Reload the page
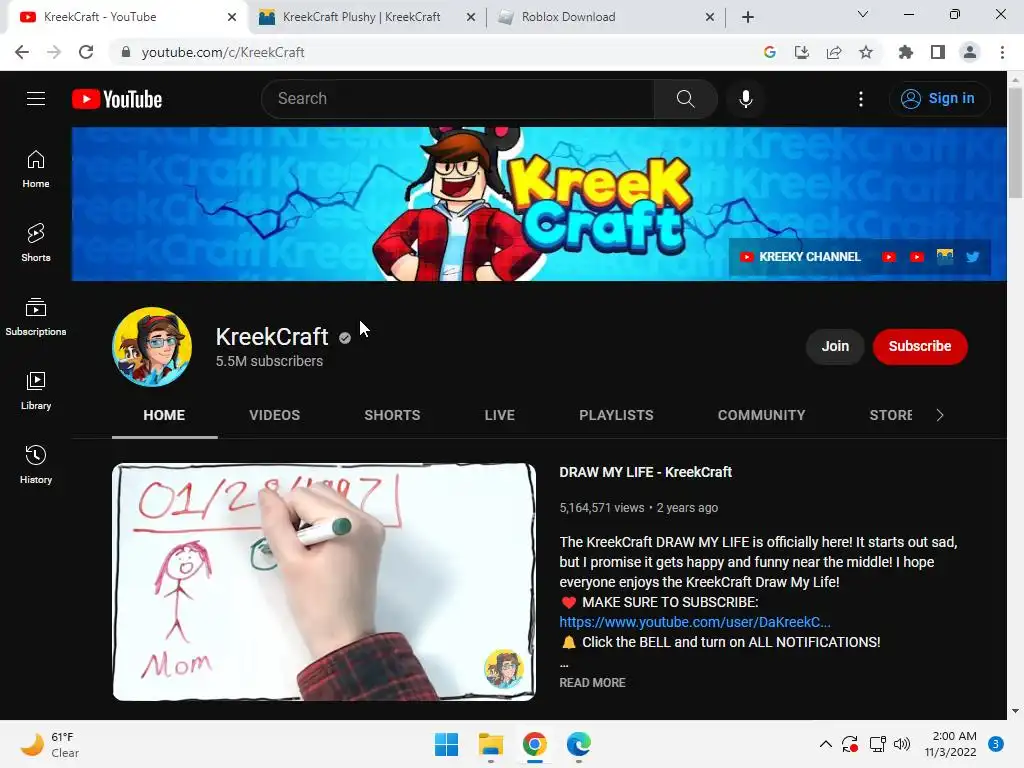The height and width of the screenshot is (768, 1024). (x=86, y=52)
